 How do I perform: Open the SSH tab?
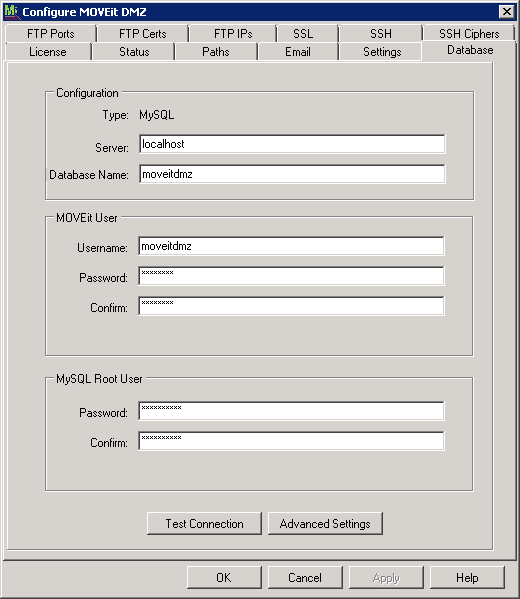(x=381, y=34)
